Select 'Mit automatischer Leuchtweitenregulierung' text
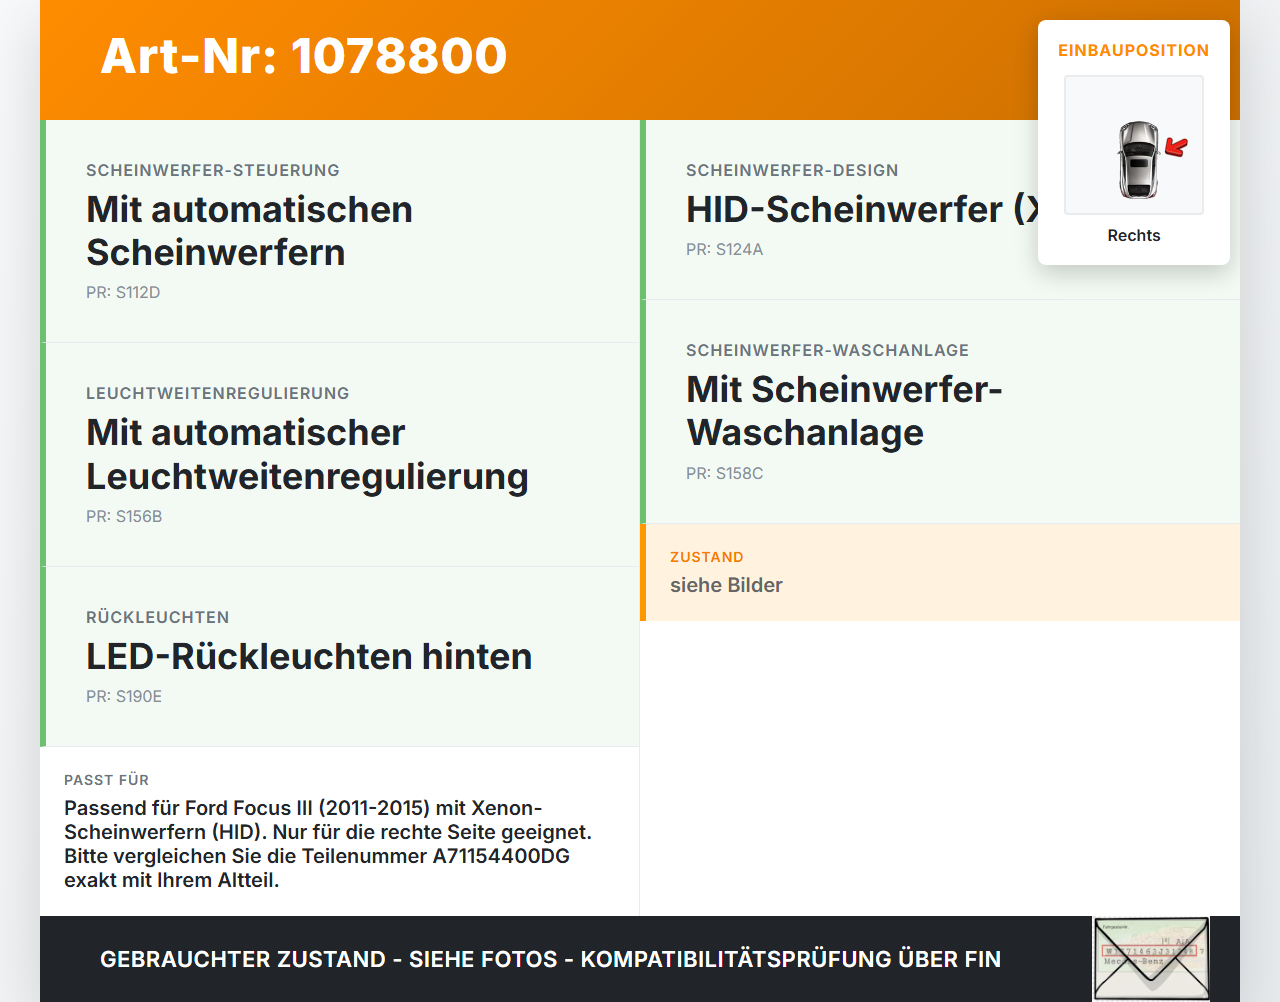Viewport: 1280px width, 1002px height. (x=307, y=455)
